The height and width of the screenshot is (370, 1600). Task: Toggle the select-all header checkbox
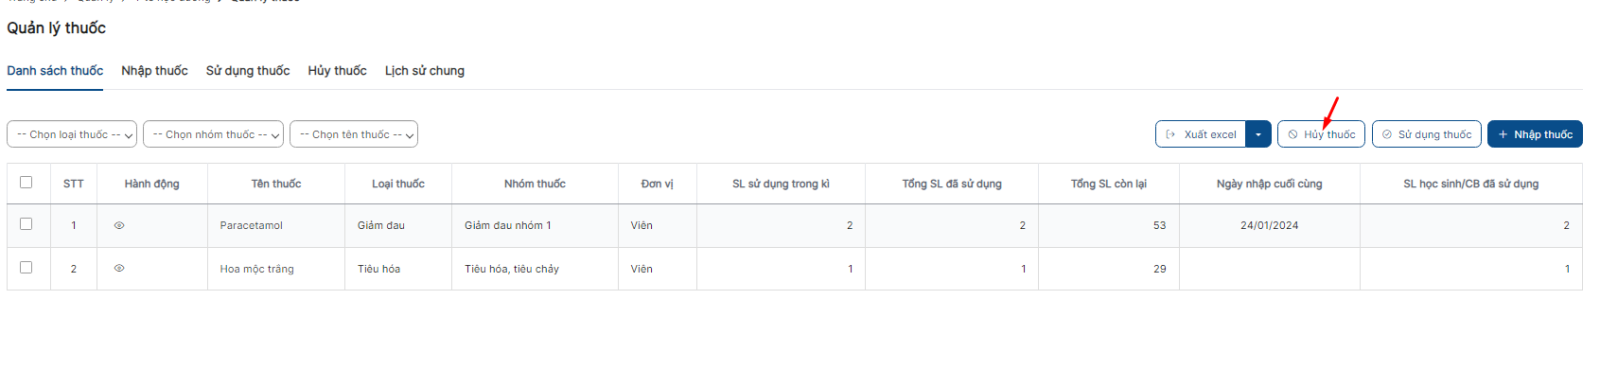tap(26, 182)
